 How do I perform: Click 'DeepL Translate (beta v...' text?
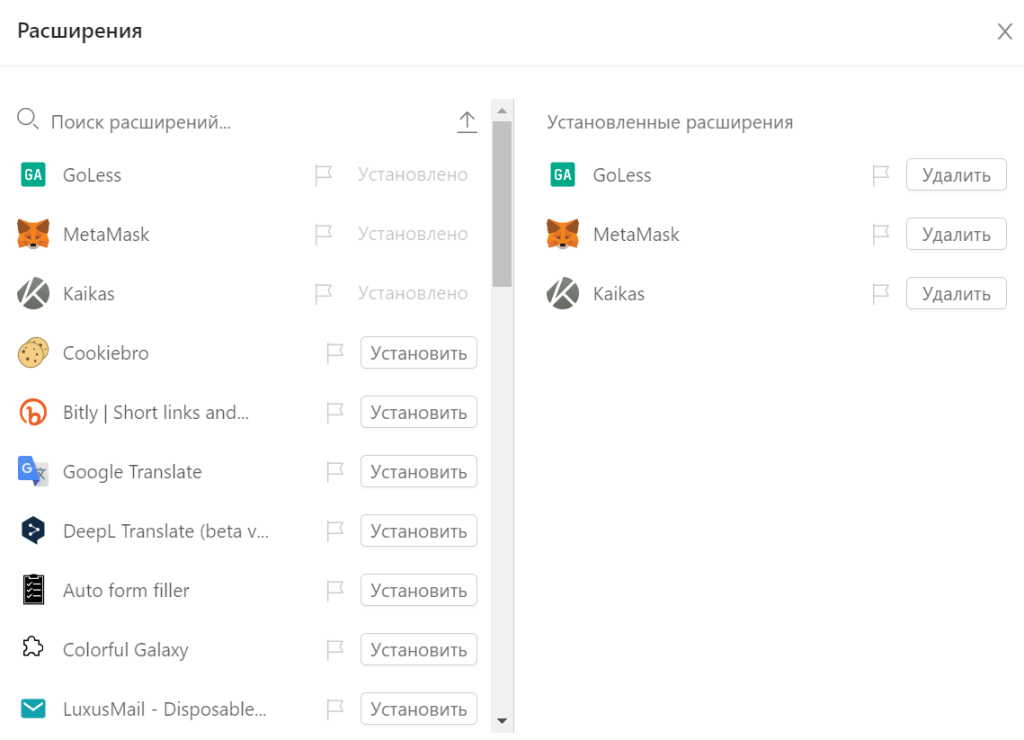point(166,531)
